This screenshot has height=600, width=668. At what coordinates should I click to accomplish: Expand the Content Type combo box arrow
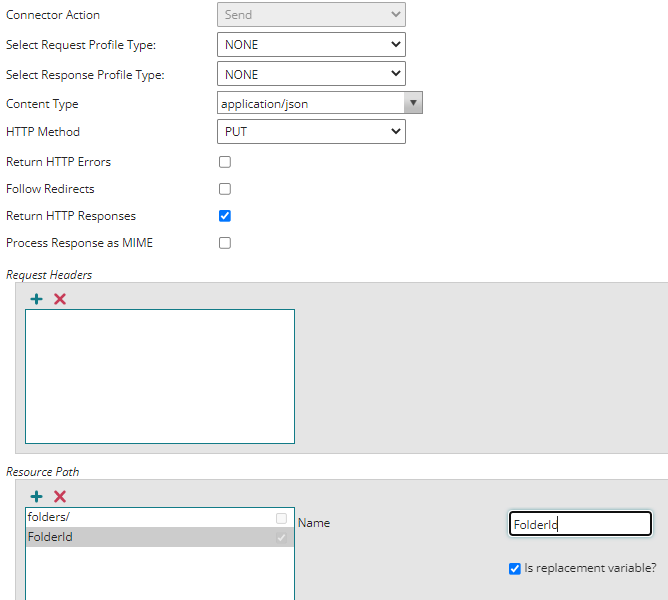pyautogui.click(x=413, y=103)
